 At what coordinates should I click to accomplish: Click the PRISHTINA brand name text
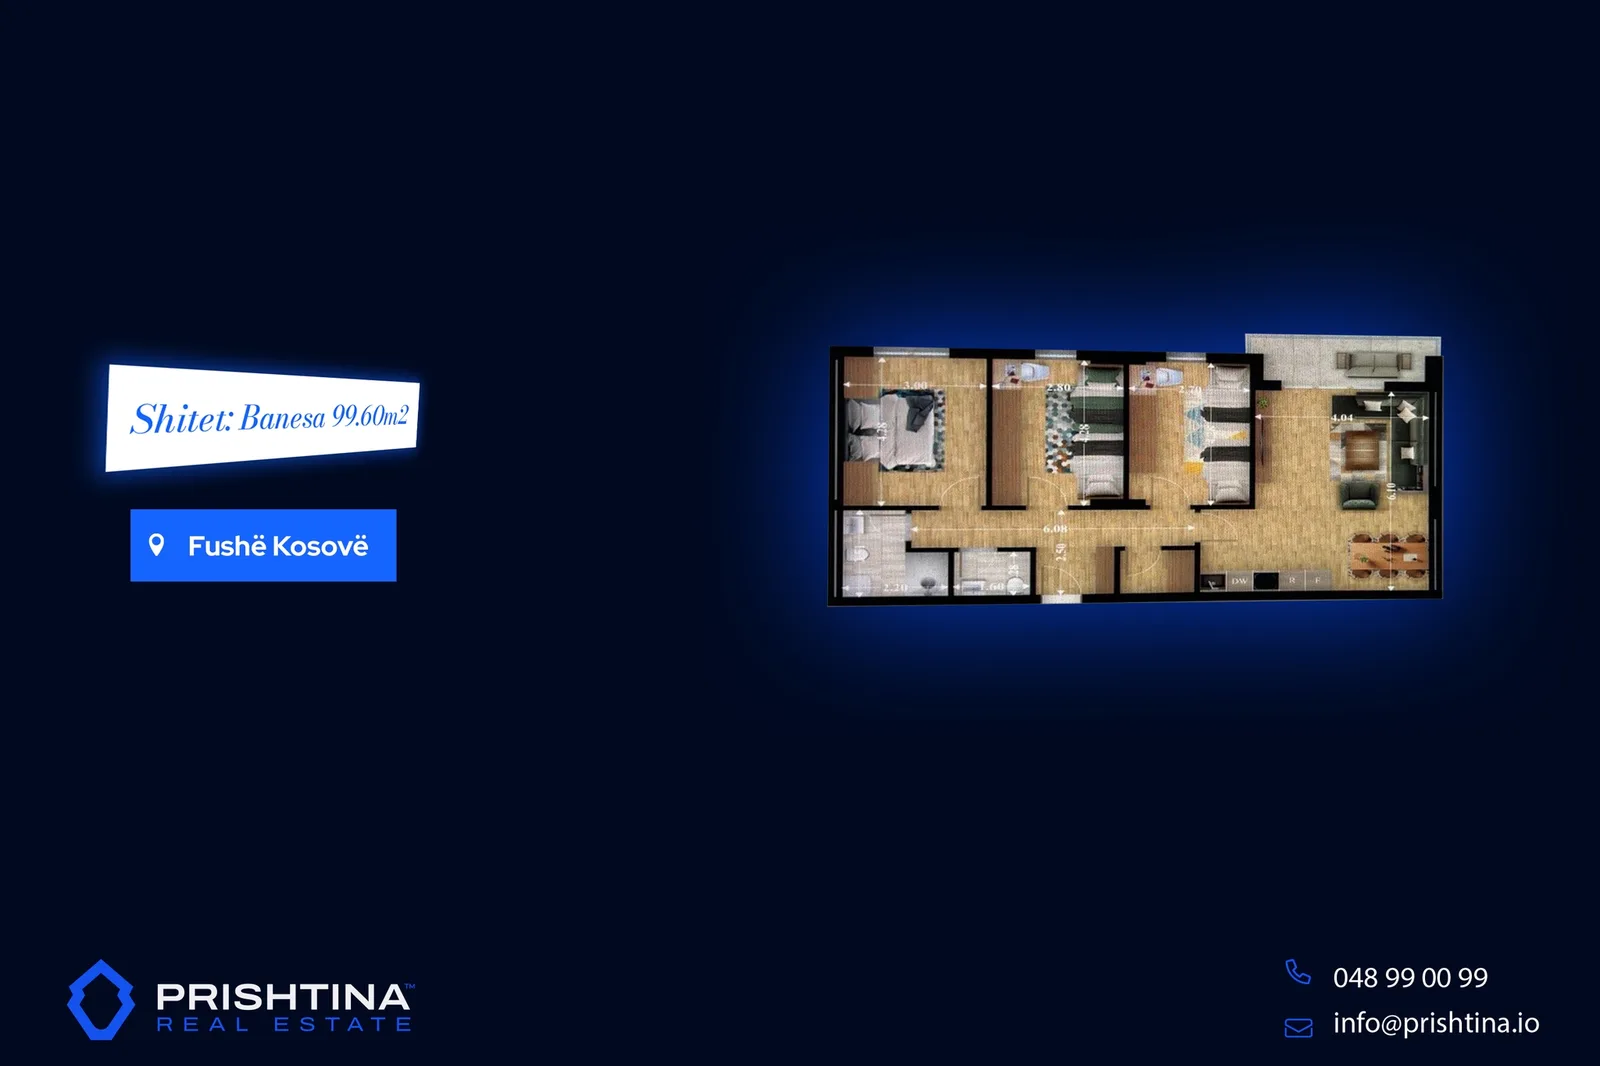point(283,997)
